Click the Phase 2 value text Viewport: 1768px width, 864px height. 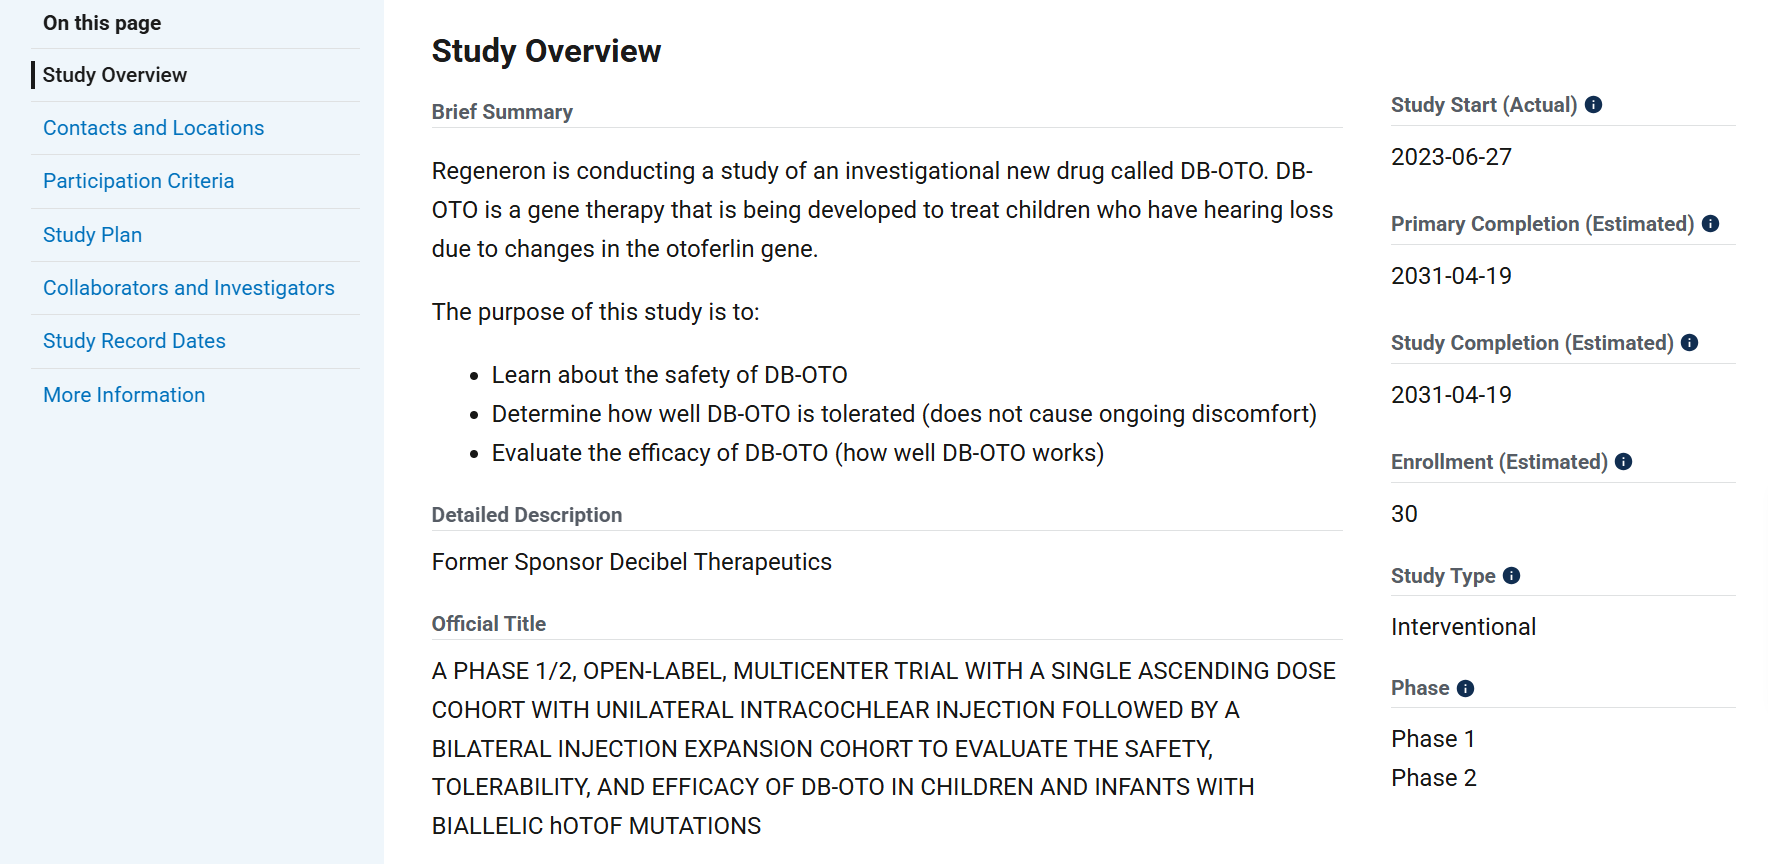1433,778
